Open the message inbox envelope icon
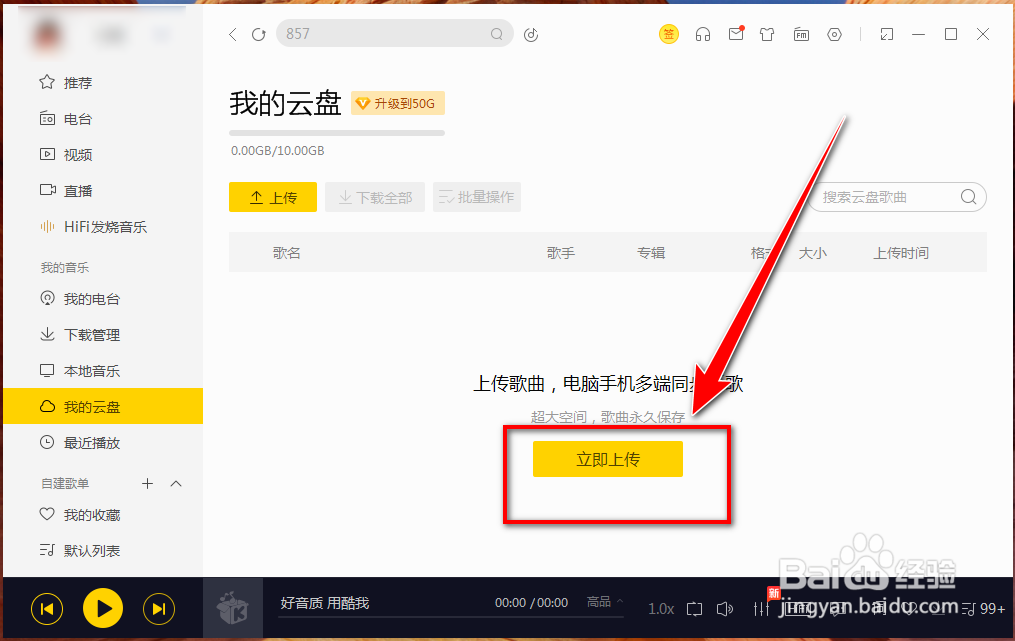This screenshot has height=641, width=1015. pyautogui.click(x=736, y=34)
